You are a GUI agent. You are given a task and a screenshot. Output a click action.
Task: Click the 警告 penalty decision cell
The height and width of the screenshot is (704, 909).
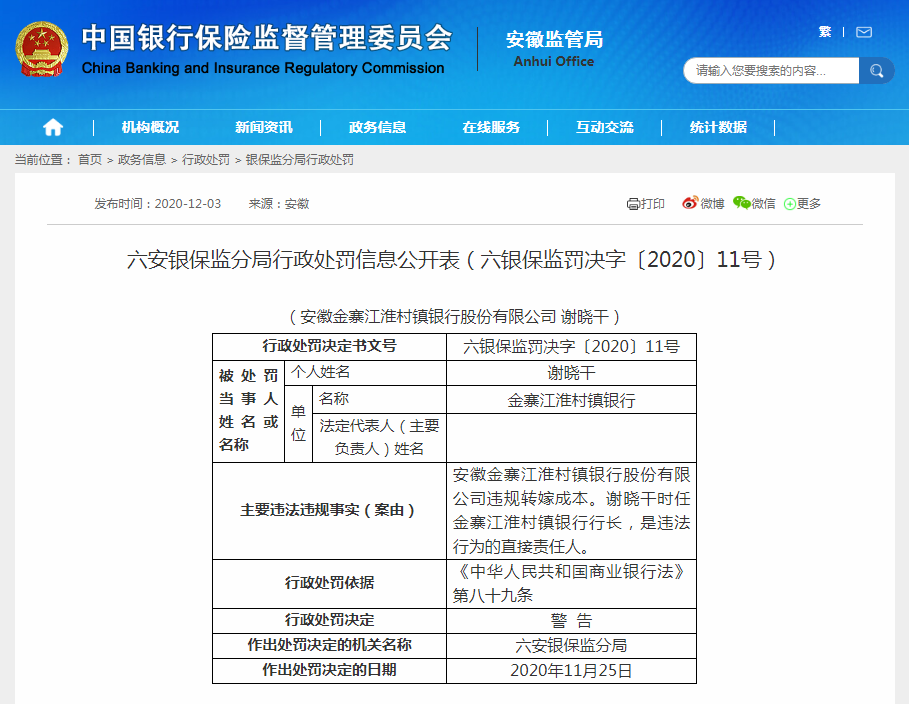[571, 620]
